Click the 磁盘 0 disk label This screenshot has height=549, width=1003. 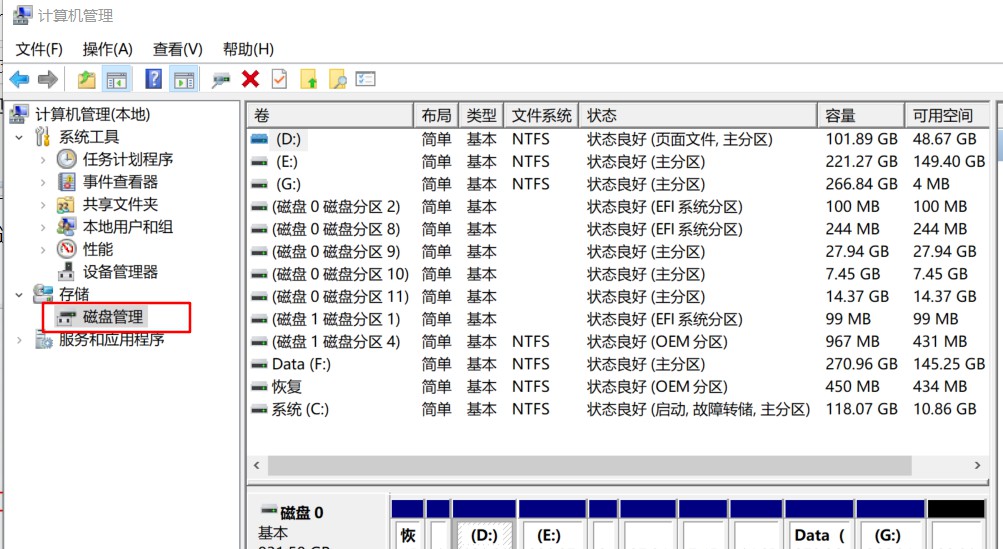tap(301, 513)
